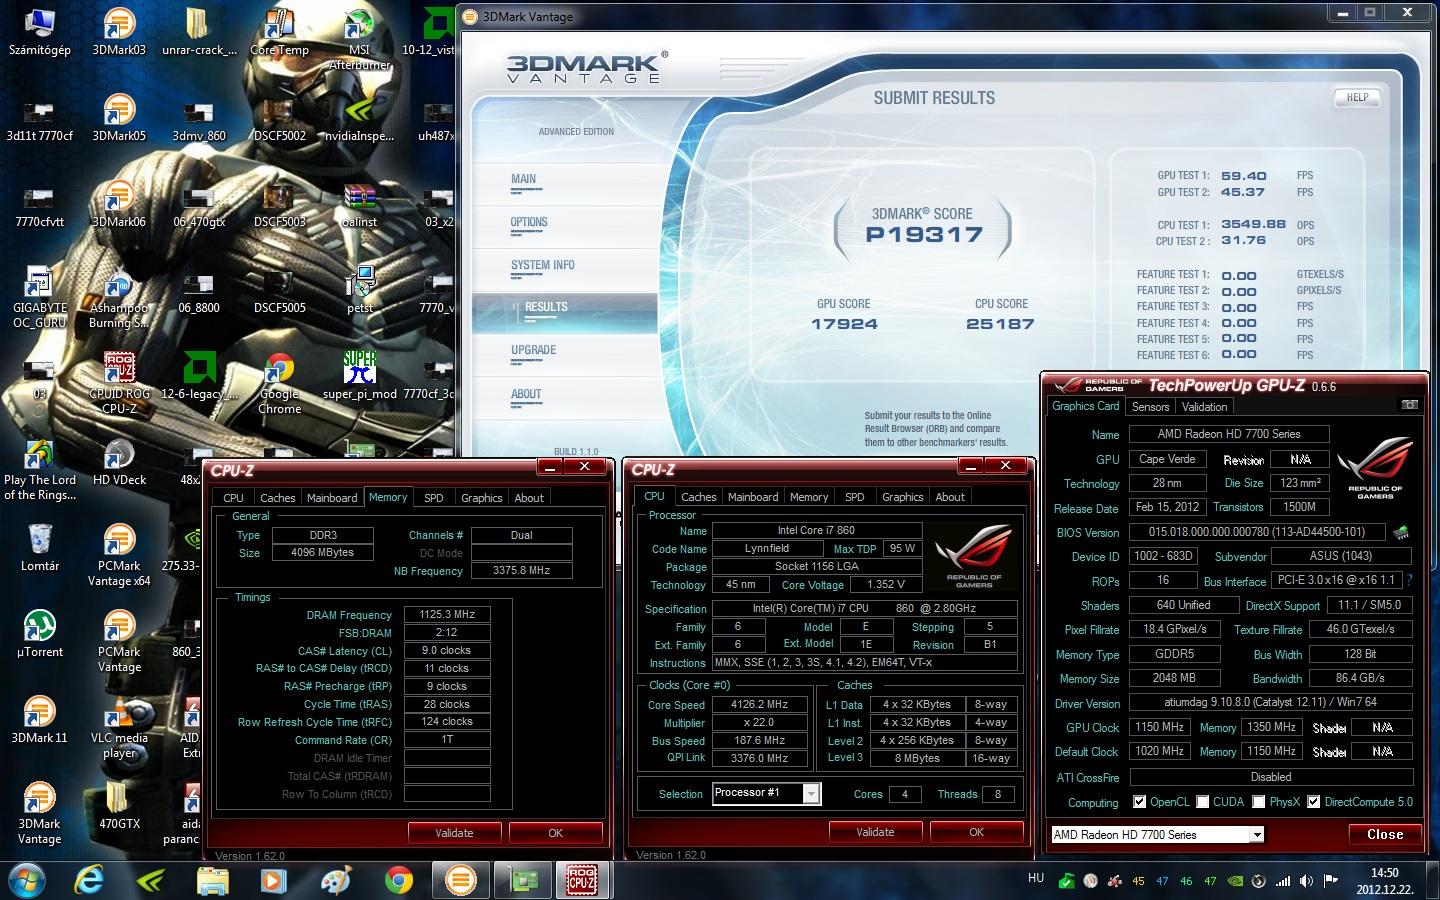The image size is (1440, 900).
Task: Open the µTorrent desktop shortcut
Action: coord(39,633)
